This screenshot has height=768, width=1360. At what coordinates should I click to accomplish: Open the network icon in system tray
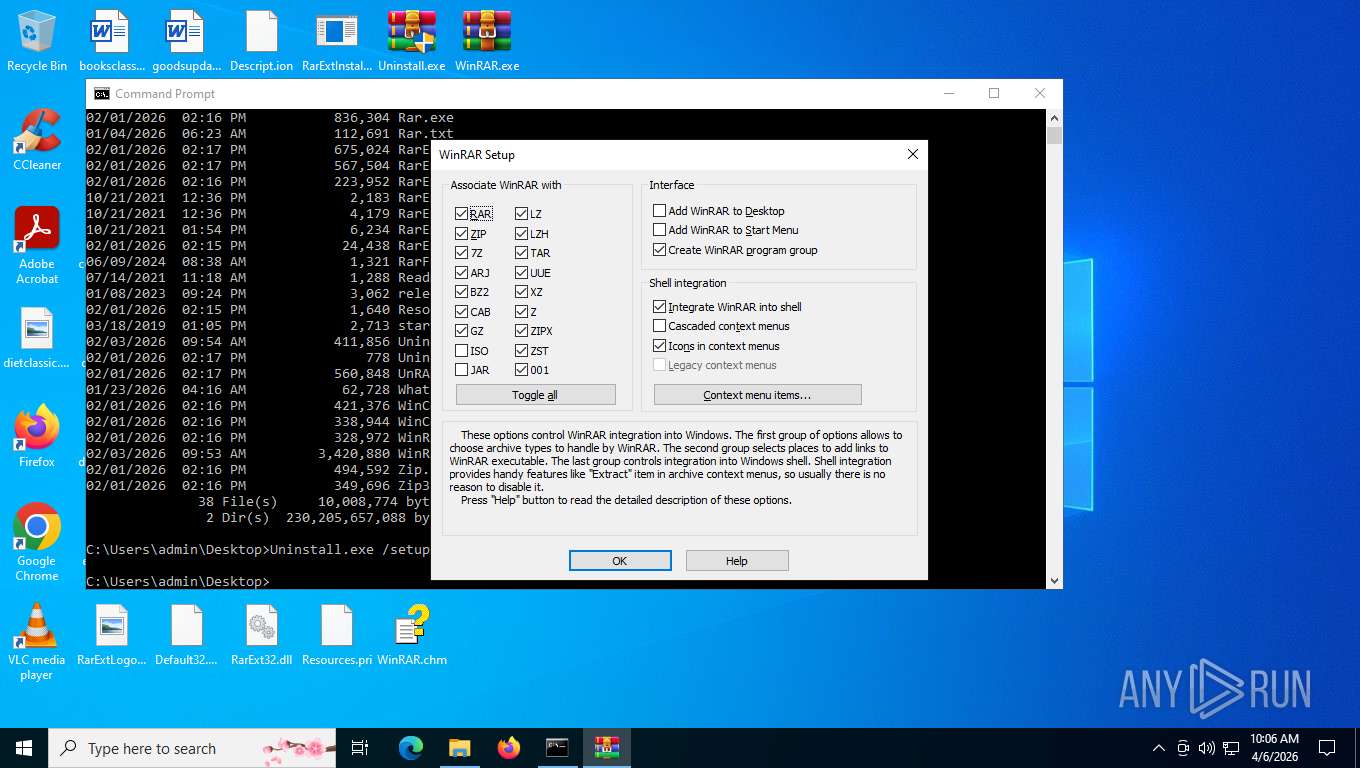coord(1231,748)
